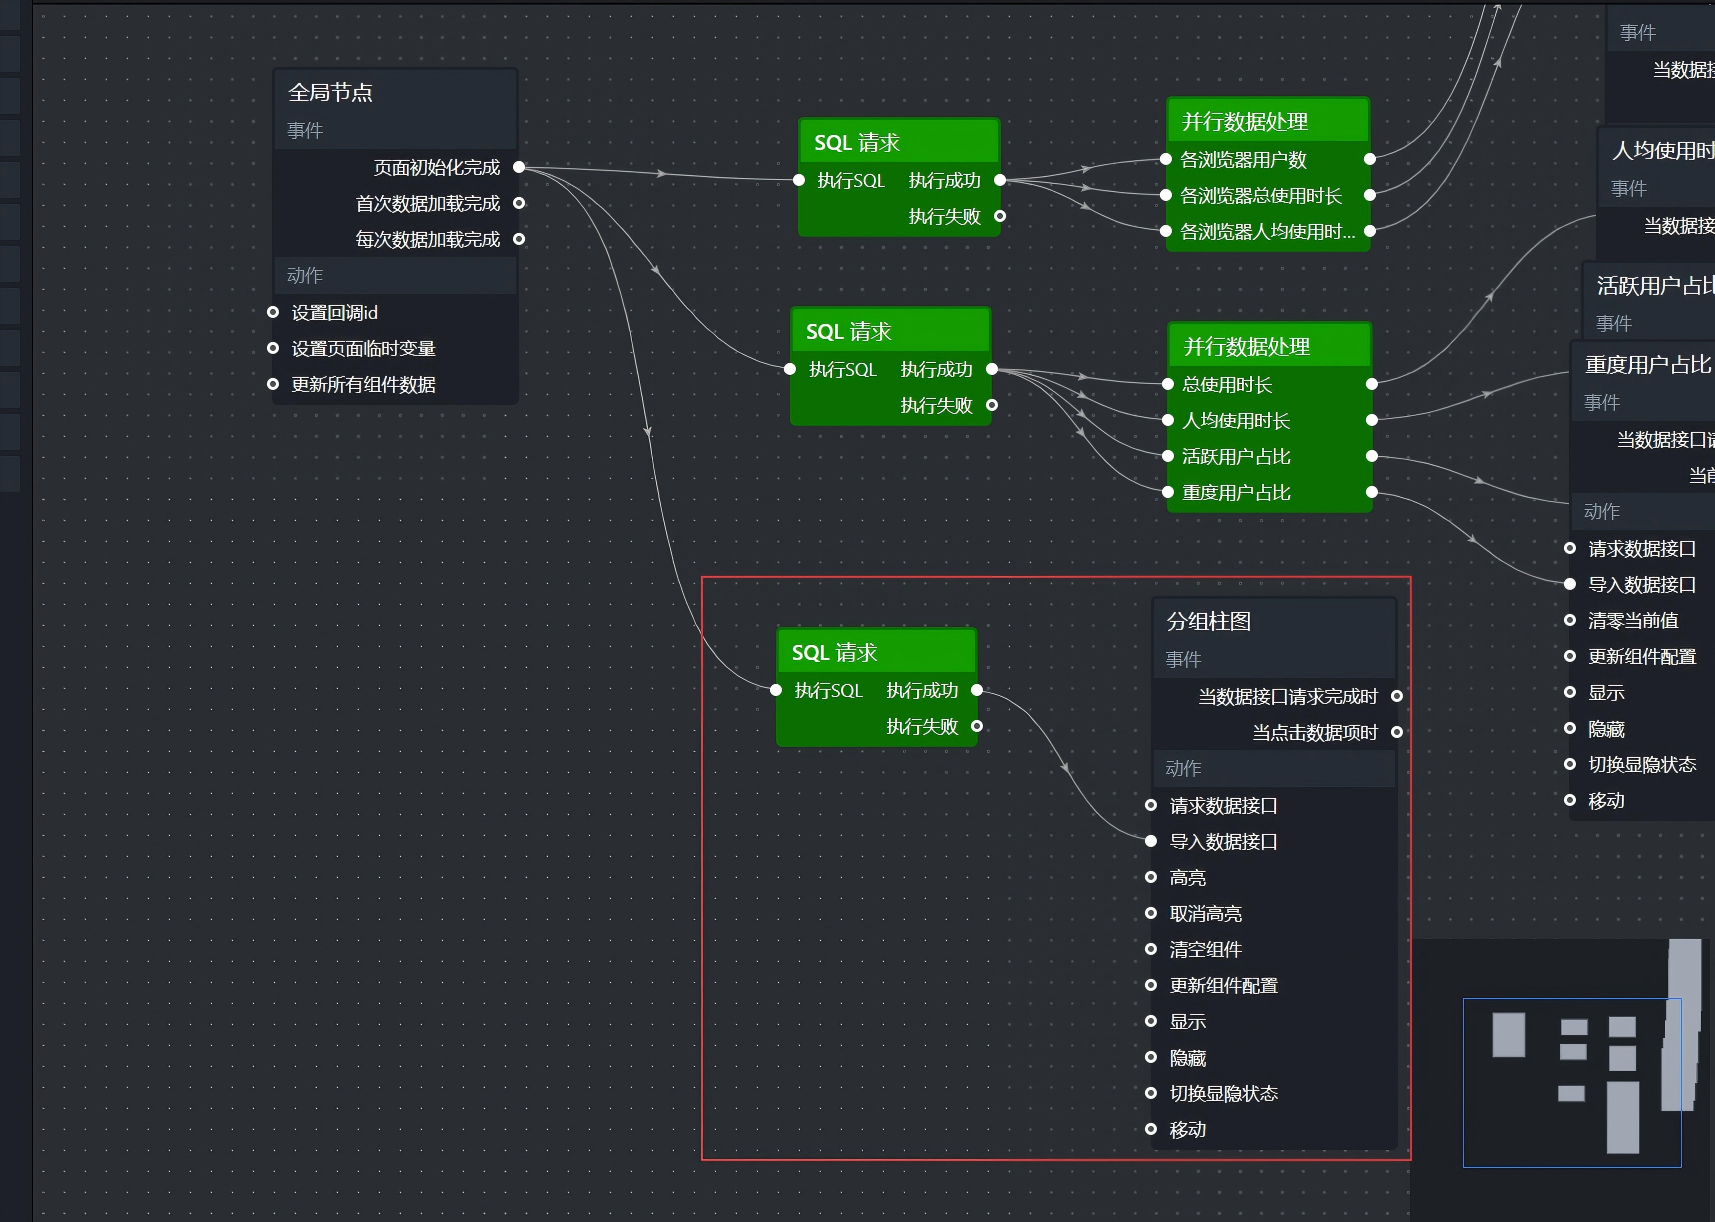Click 移动 action port in 分组柱图
Viewport: 1715px width, 1222px height.
click(x=1151, y=1129)
